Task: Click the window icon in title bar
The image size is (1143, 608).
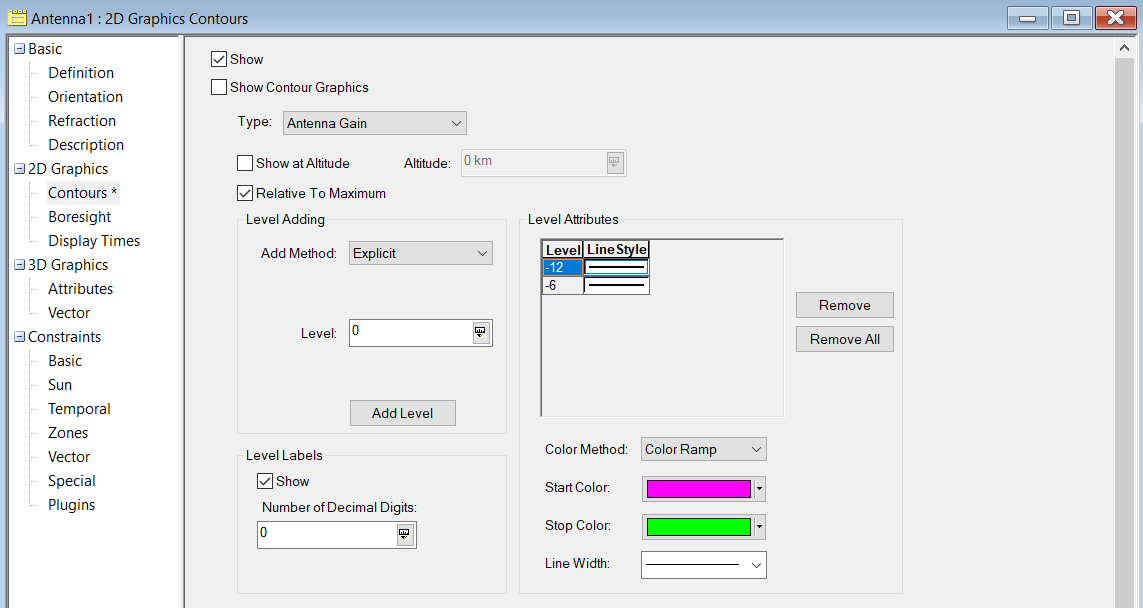Action: pos(16,18)
